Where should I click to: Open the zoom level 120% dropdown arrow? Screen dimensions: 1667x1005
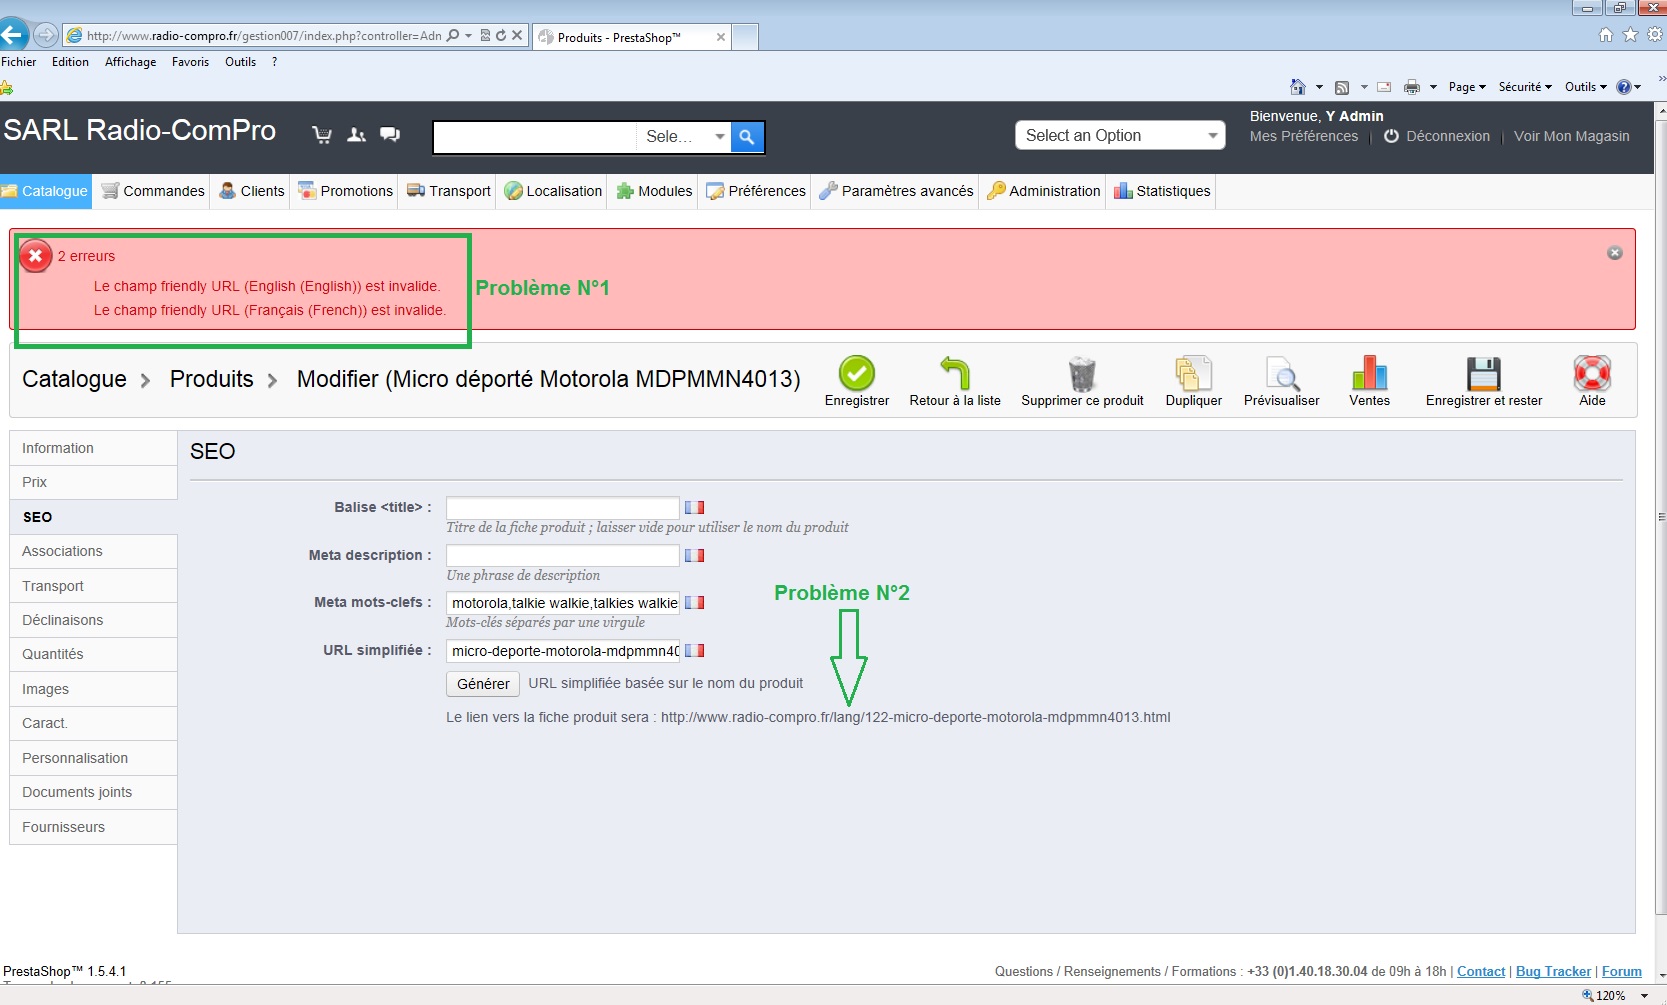[1644, 996]
